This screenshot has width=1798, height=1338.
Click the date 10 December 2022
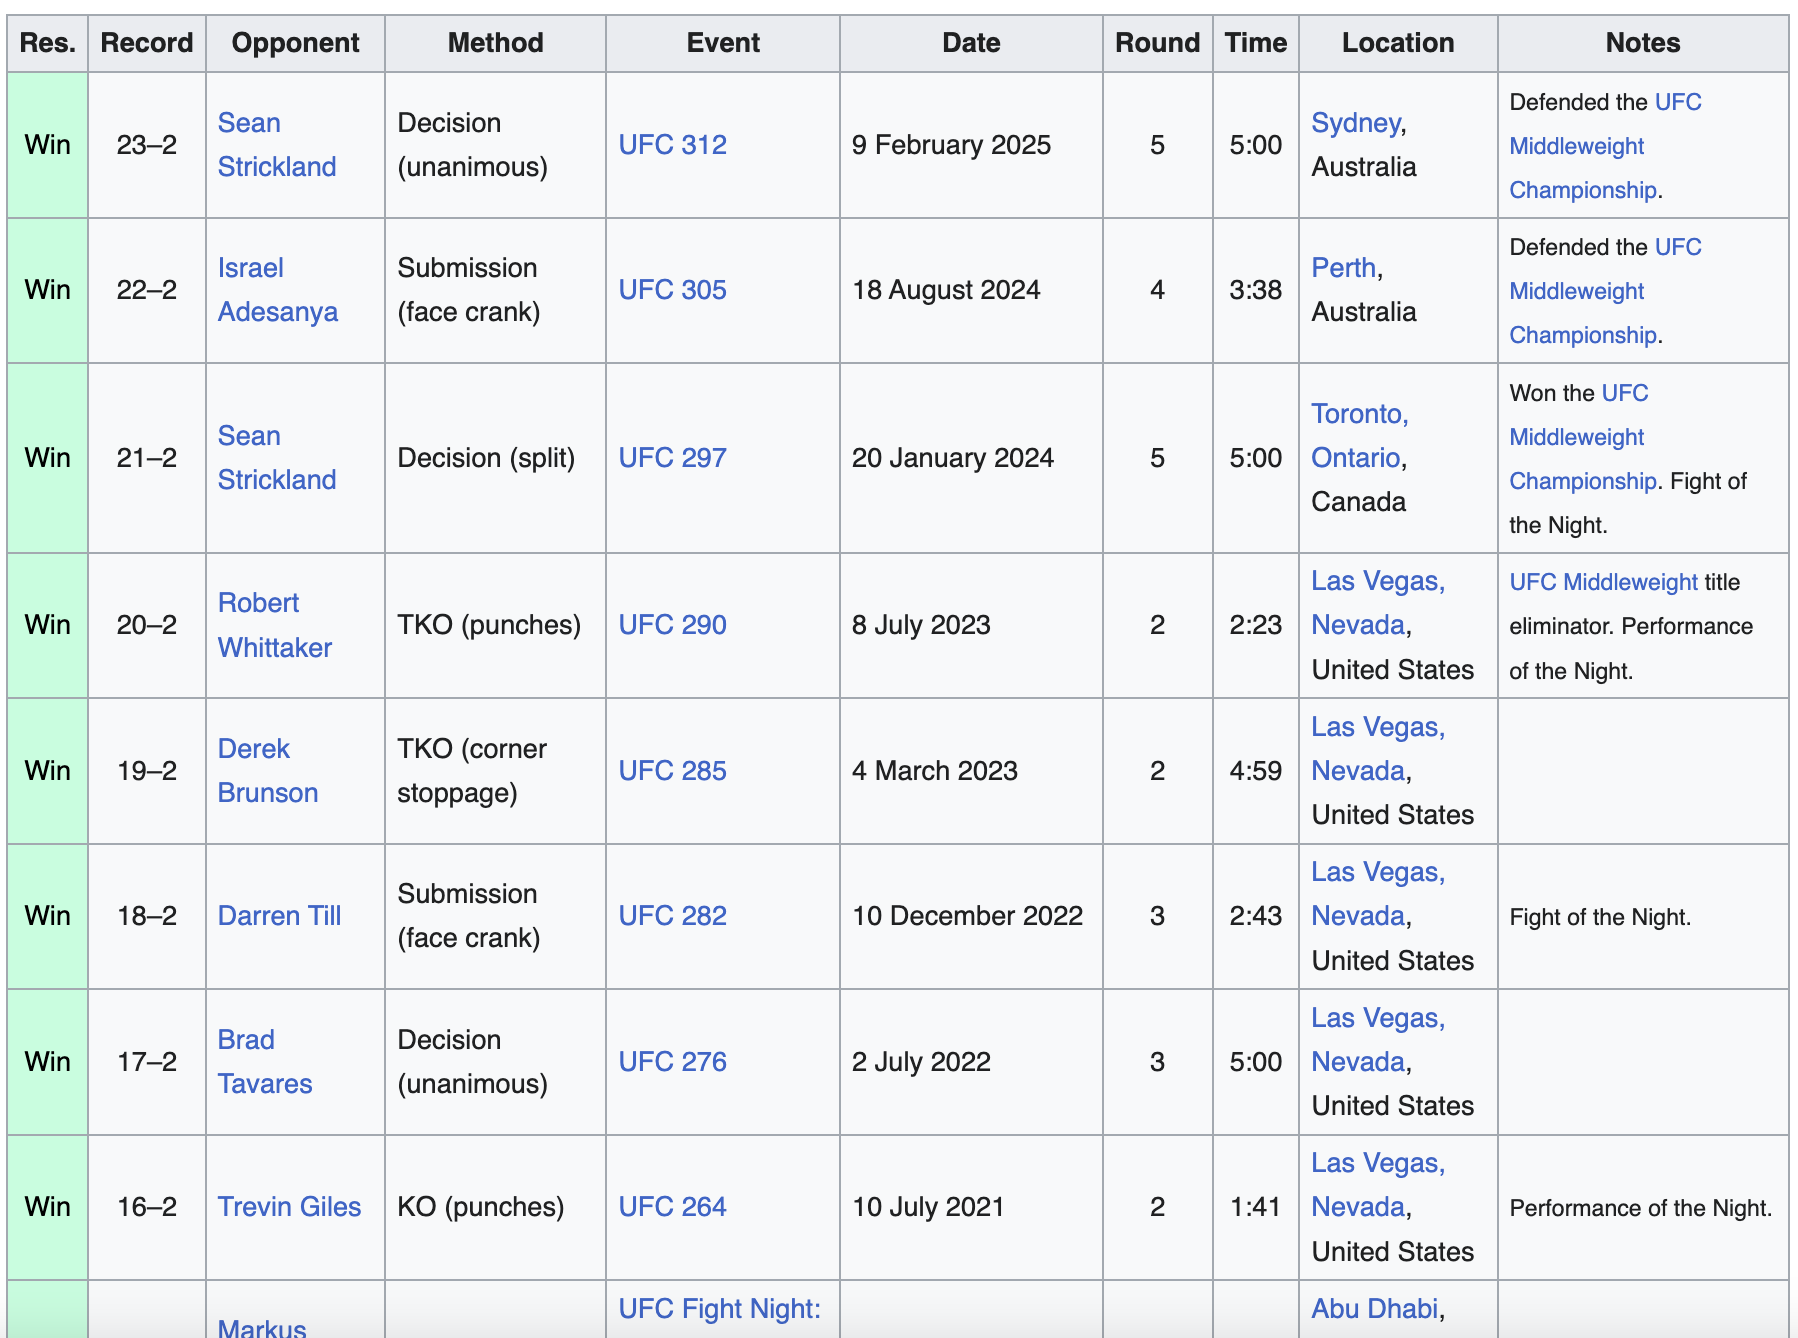click(968, 916)
